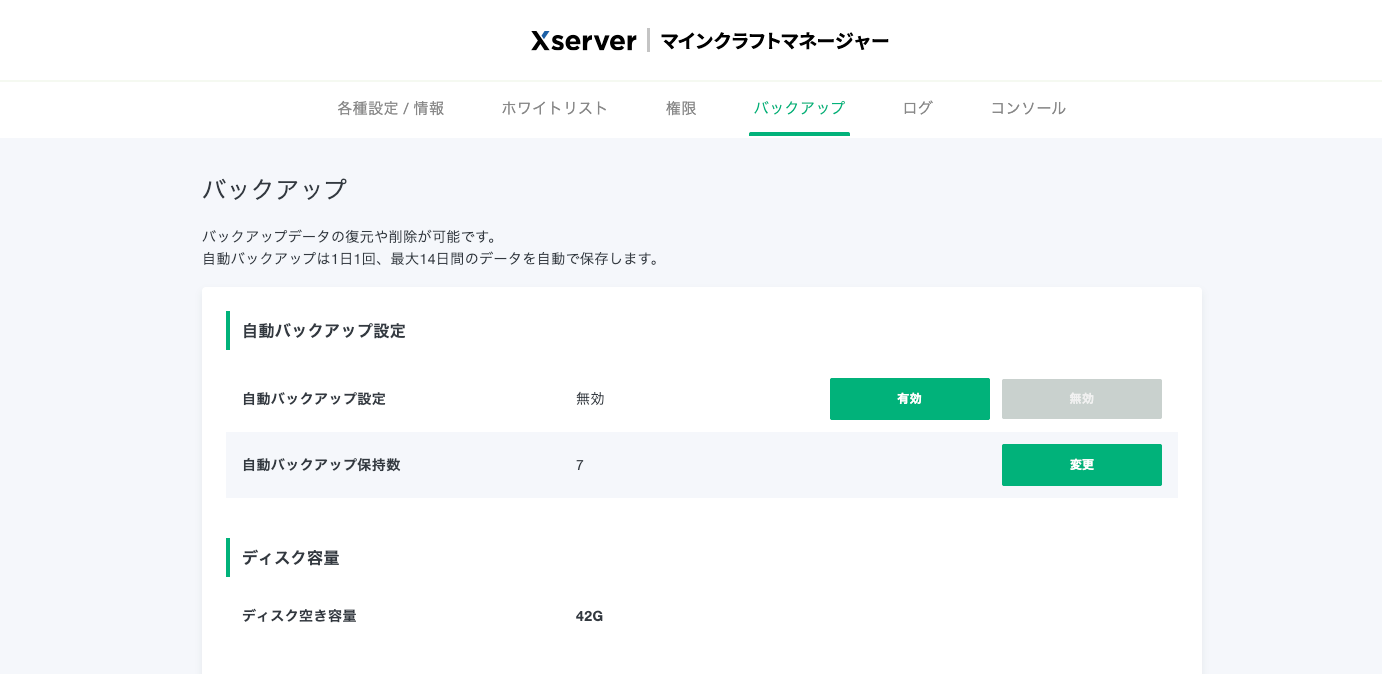Click the ディスク容量 section heading

coord(291,558)
